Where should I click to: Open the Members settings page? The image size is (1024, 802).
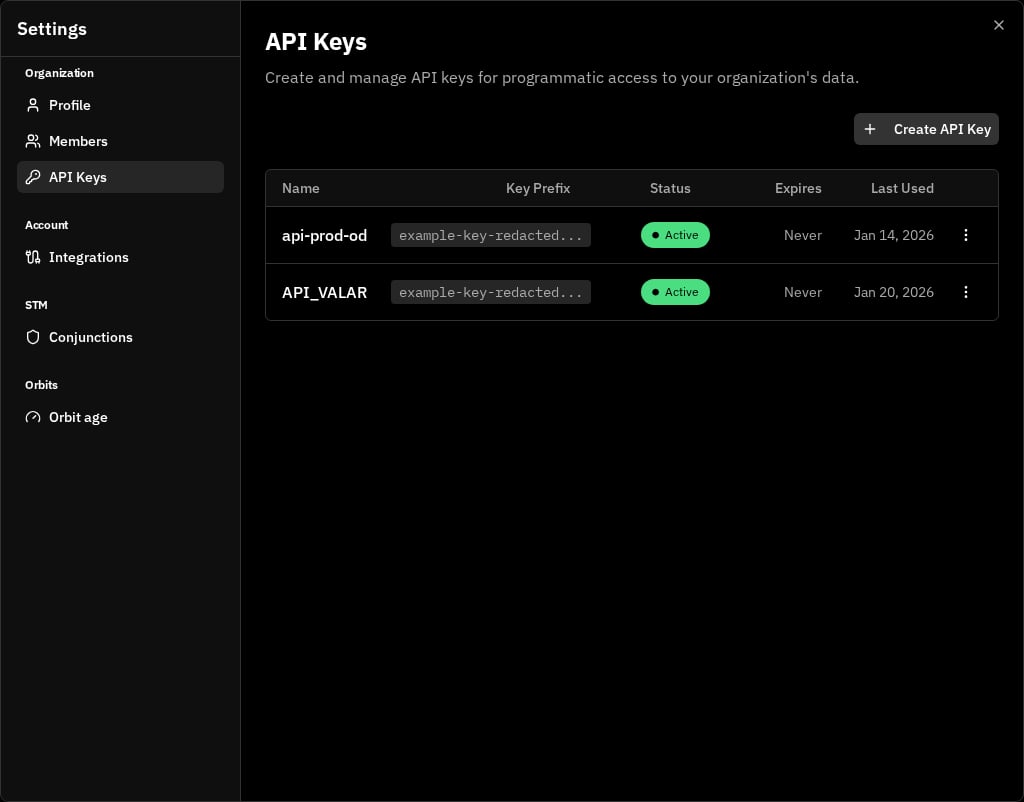(x=120, y=141)
